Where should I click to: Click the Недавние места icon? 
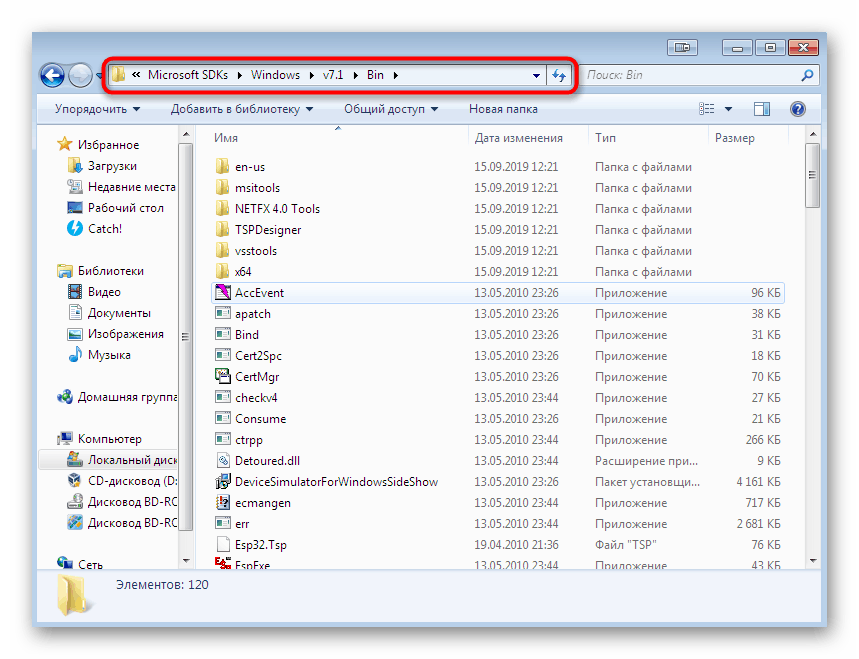(x=75, y=186)
